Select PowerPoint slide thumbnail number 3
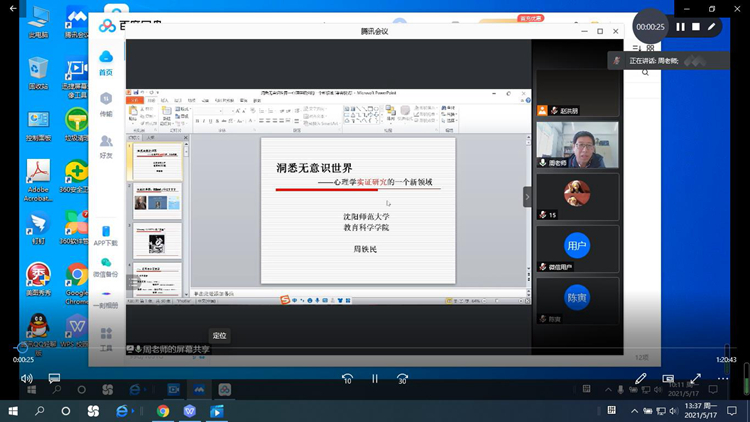The width and height of the screenshot is (750, 422). pos(157,241)
